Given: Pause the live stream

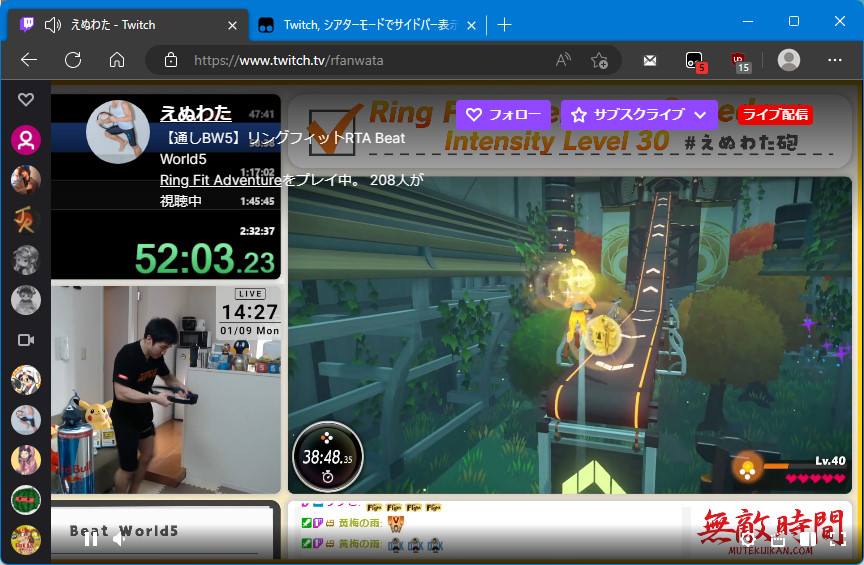Looking at the screenshot, I should click(91, 539).
